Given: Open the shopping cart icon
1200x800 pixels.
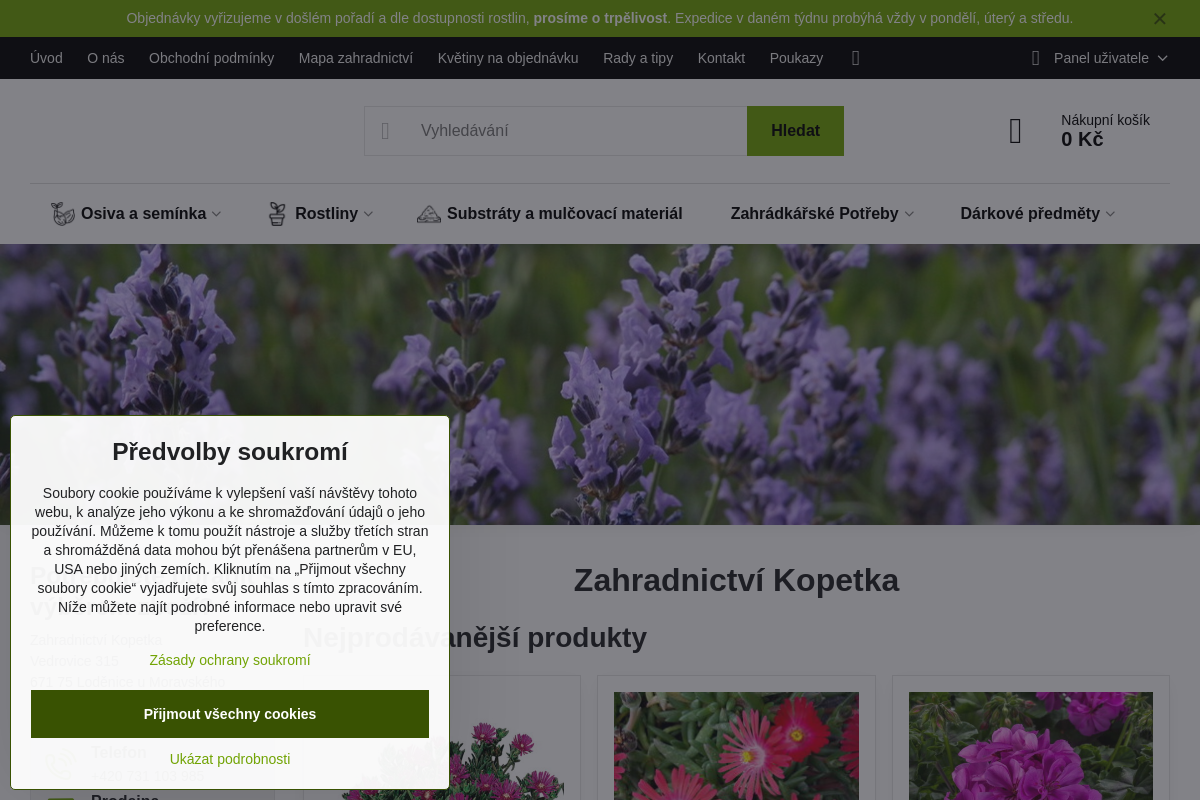Looking at the screenshot, I should coord(1016,131).
